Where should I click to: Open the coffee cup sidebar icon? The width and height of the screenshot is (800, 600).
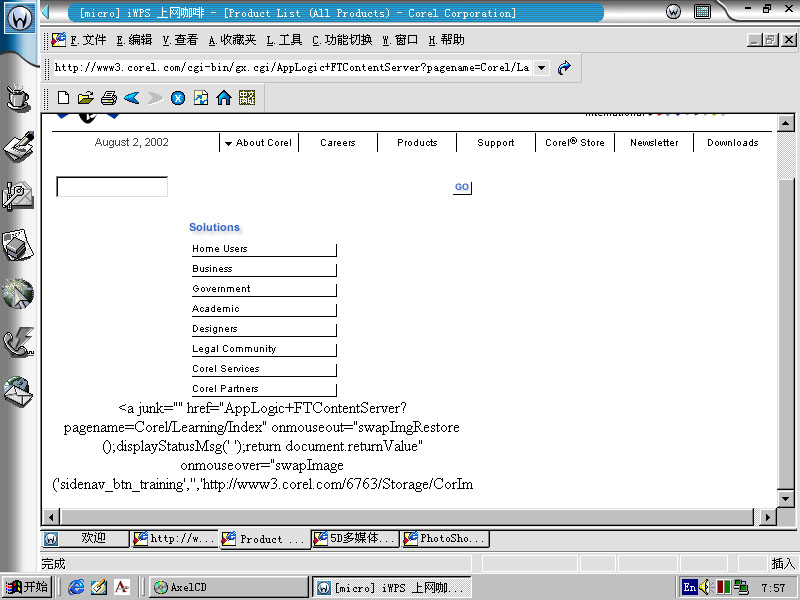(x=18, y=98)
